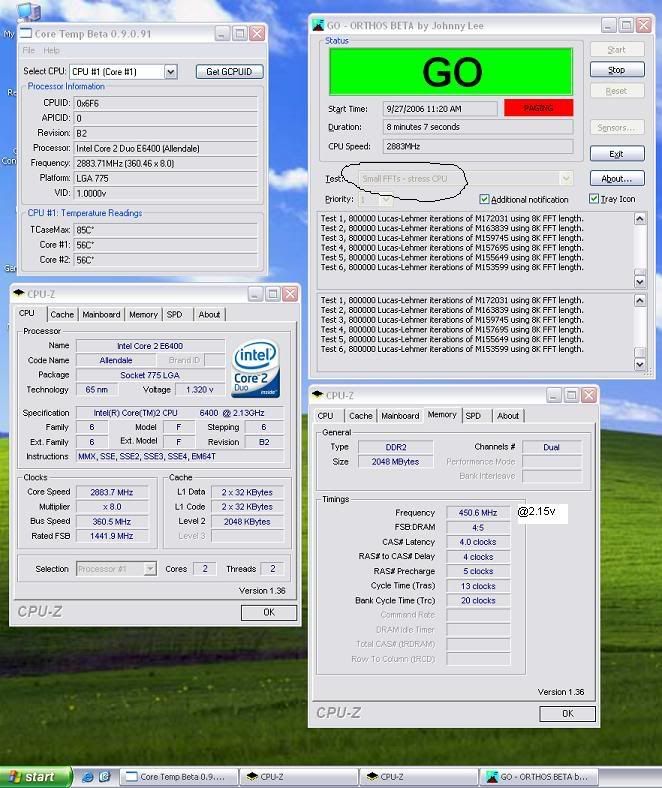This screenshot has height=788, width=662.
Task: Toggle the Tray Icon checkbox
Action: 594,199
